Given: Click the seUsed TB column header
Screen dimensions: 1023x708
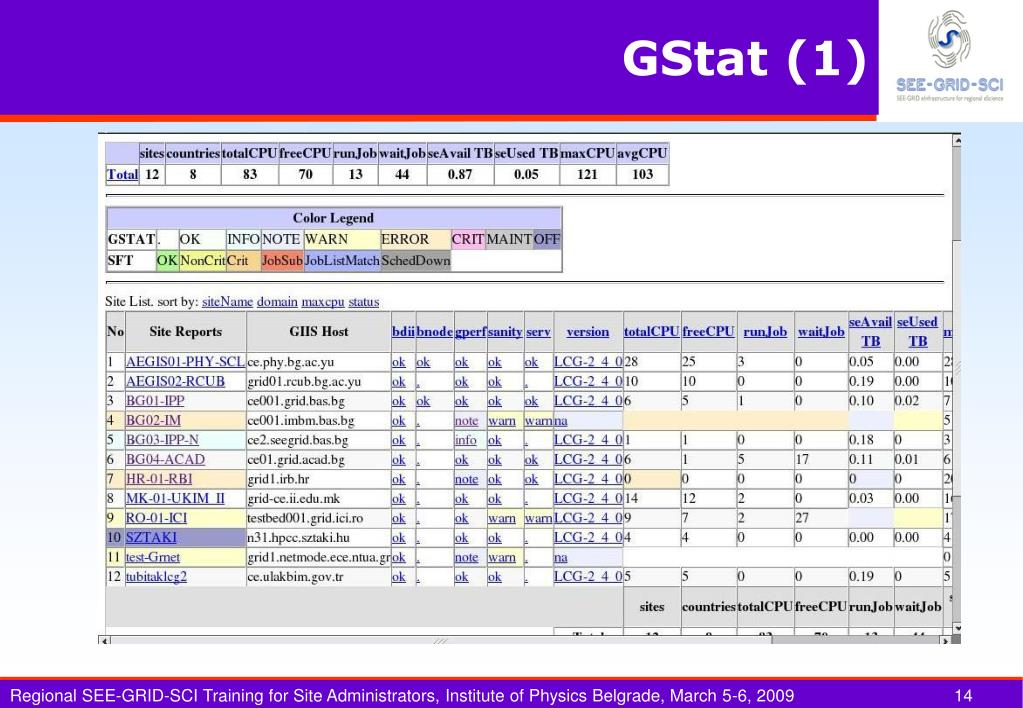Looking at the screenshot, I should (x=917, y=331).
